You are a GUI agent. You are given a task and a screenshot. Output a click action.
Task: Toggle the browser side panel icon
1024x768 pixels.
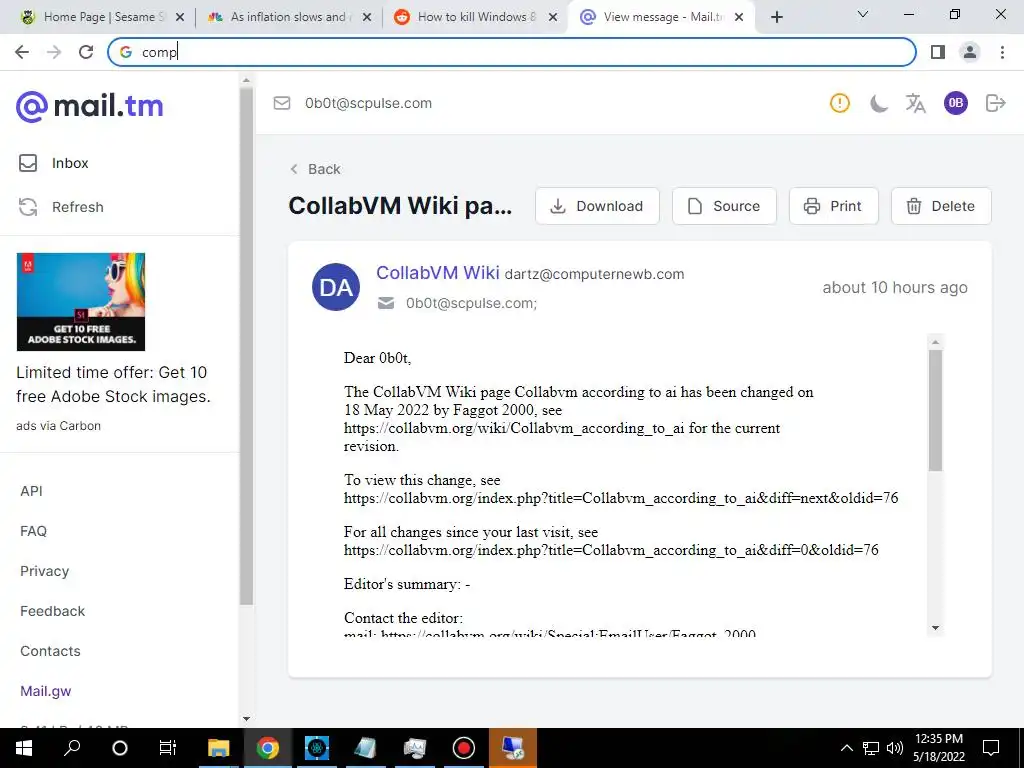(938, 52)
